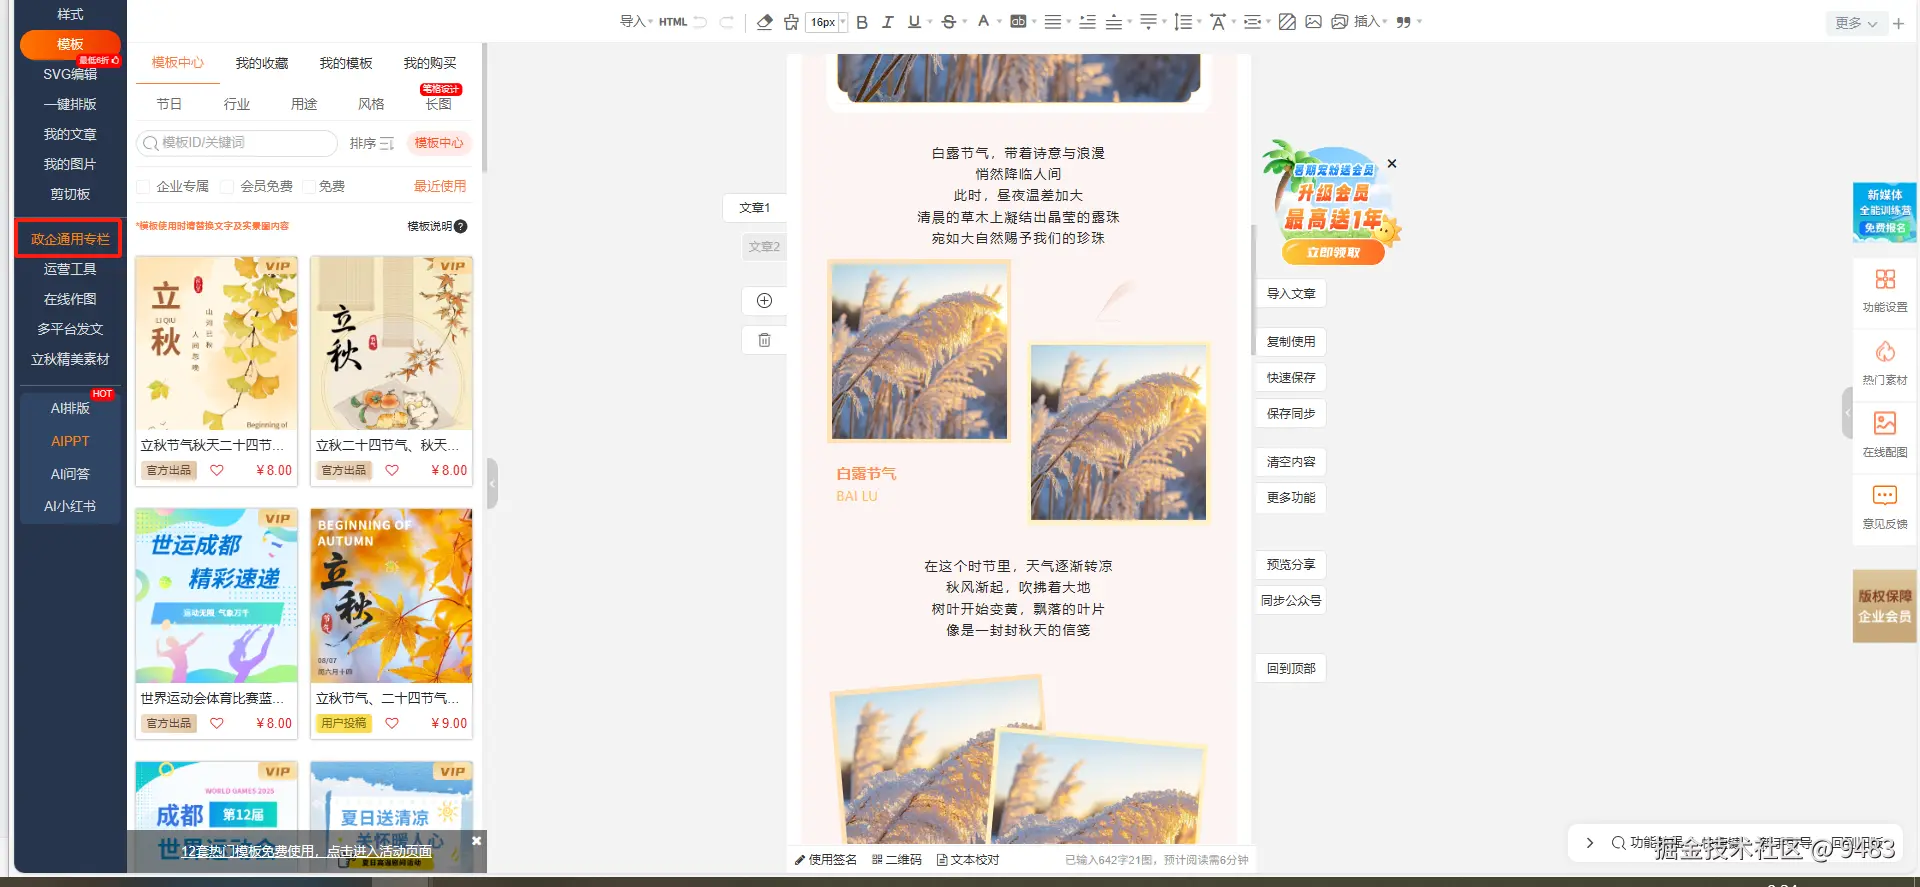Collapse the template panel with side handle
Image resolution: width=1920 pixels, height=887 pixels.
coord(492,484)
